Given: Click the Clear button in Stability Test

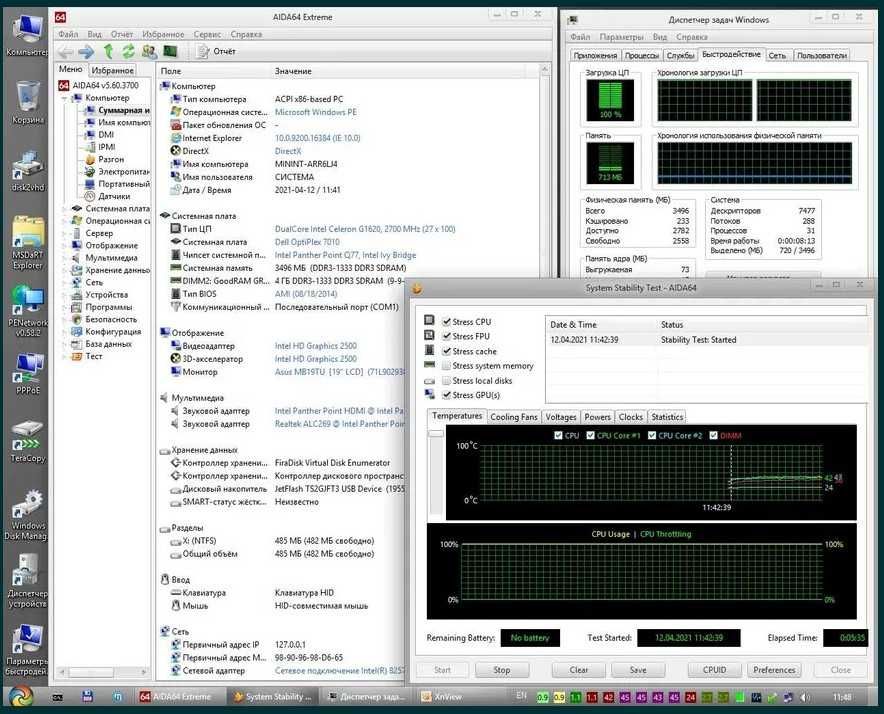Looking at the screenshot, I should pos(579,670).
